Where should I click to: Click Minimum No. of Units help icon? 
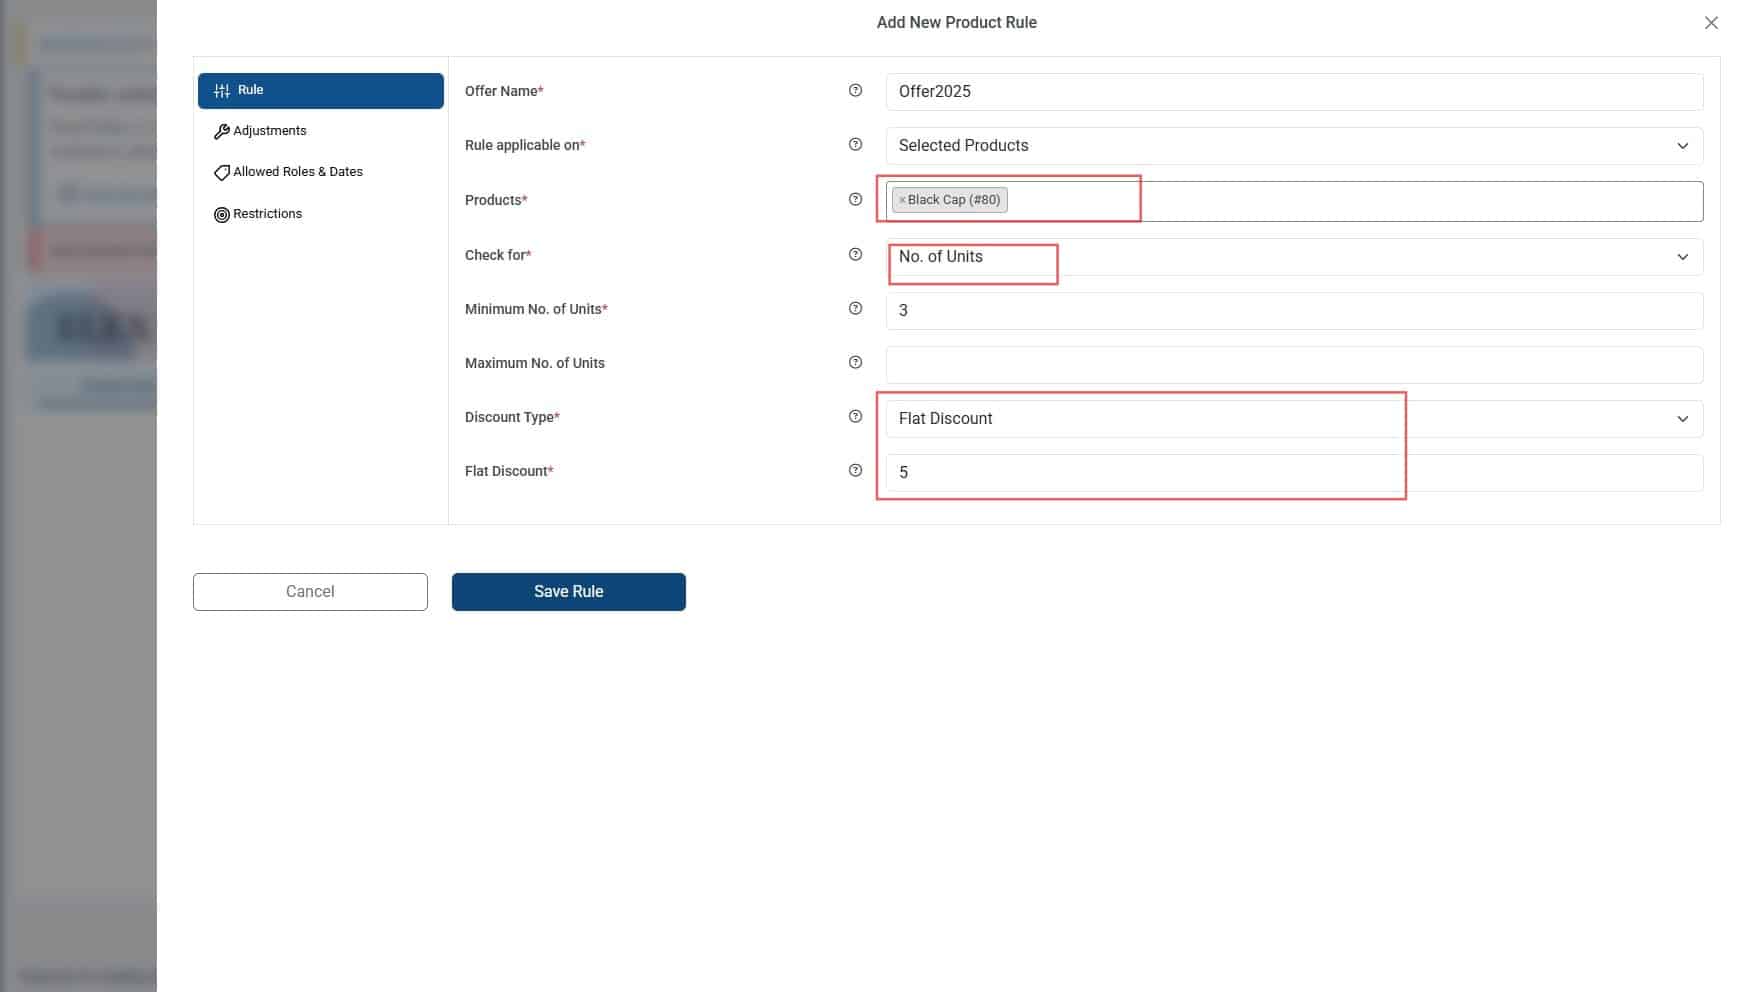855,308
